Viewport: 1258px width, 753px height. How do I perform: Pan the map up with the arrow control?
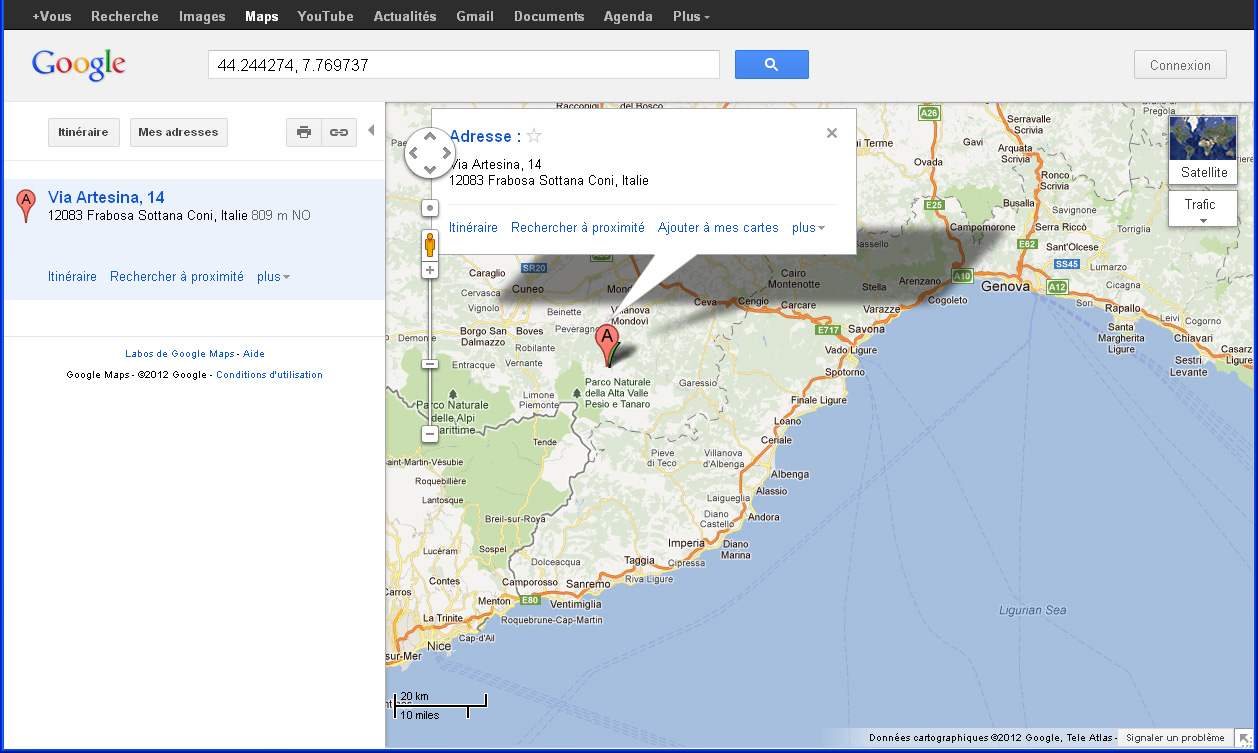click(x=430, y=136)
